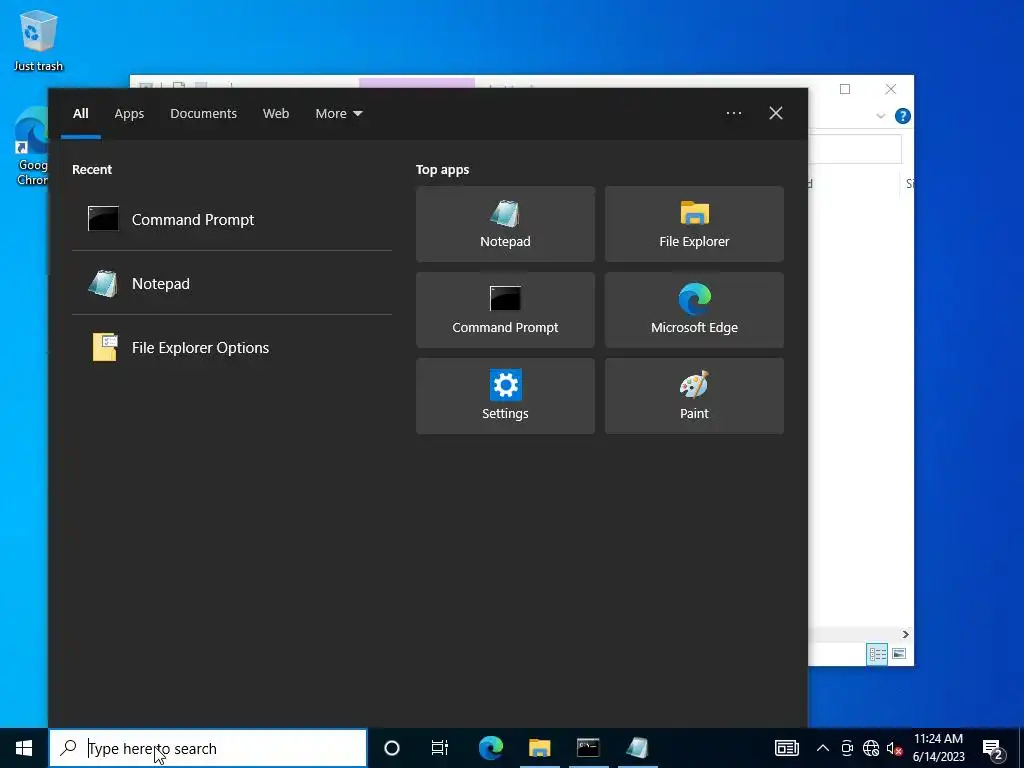The height and width of the screenshot is (768, 1024).
Task: Switch to the Apps search tab
Action: [x=129, y=114]
